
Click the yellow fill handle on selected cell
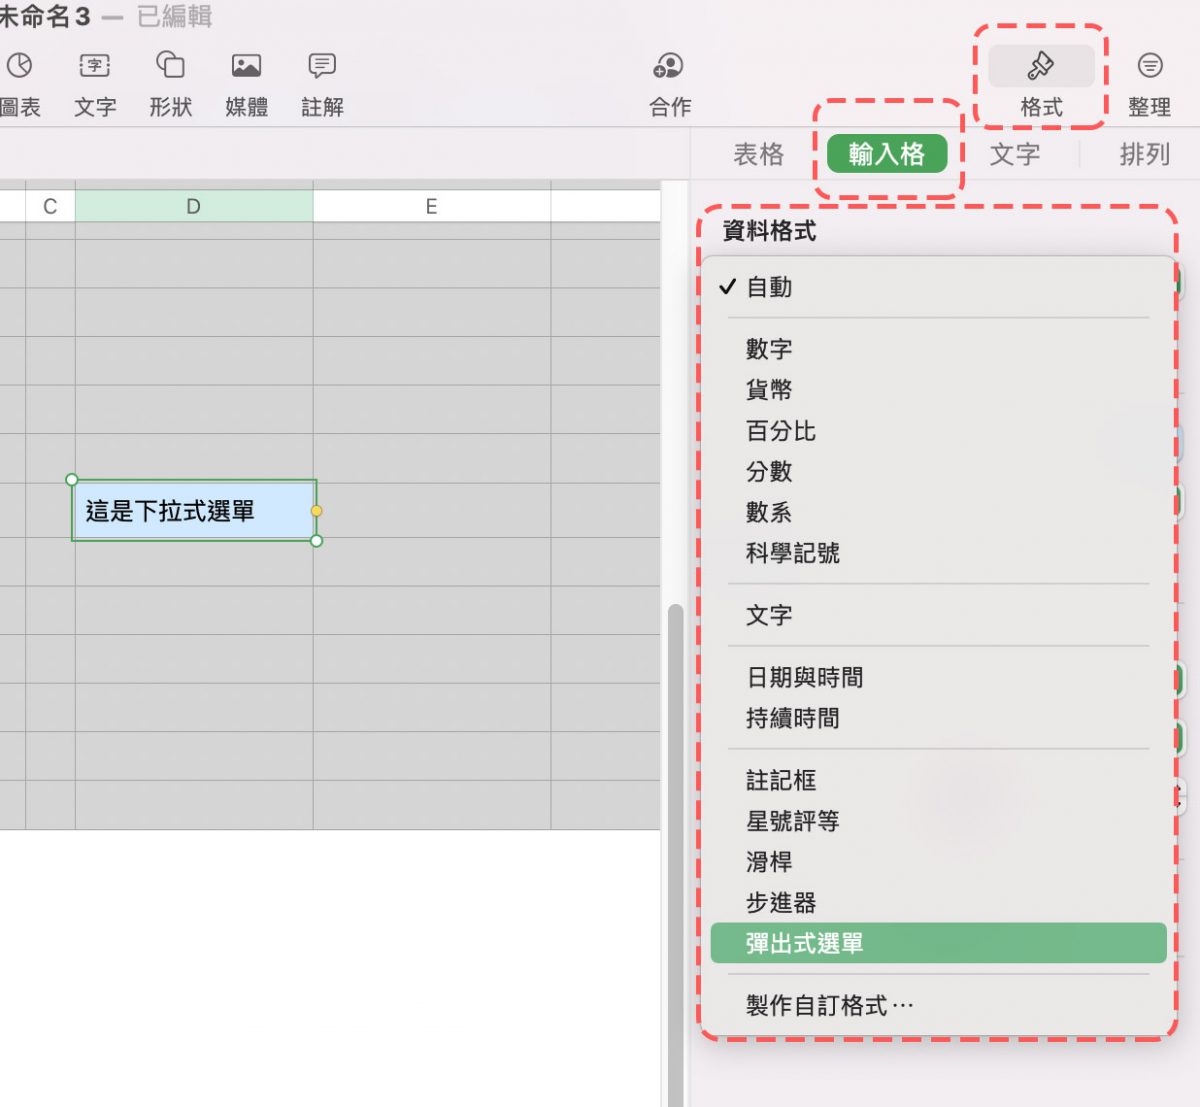[316, 511]
